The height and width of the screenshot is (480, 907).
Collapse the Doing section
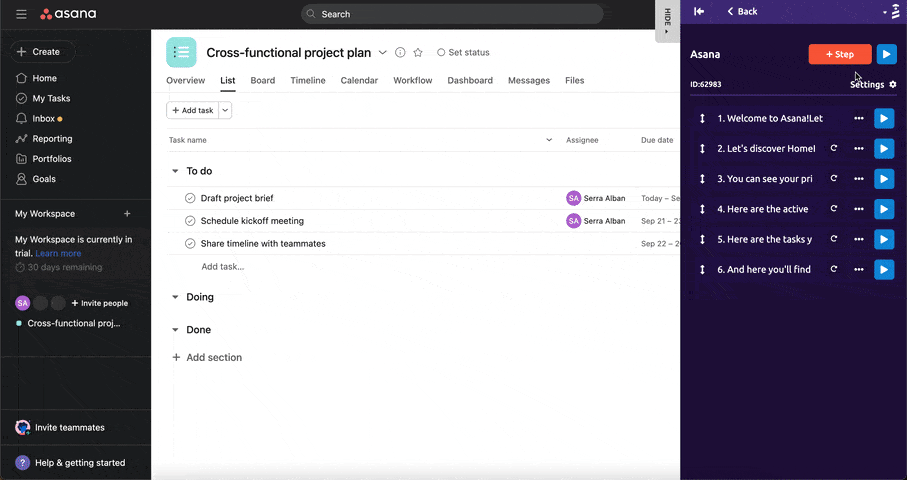pyautogui.click(x=175, y=297)
